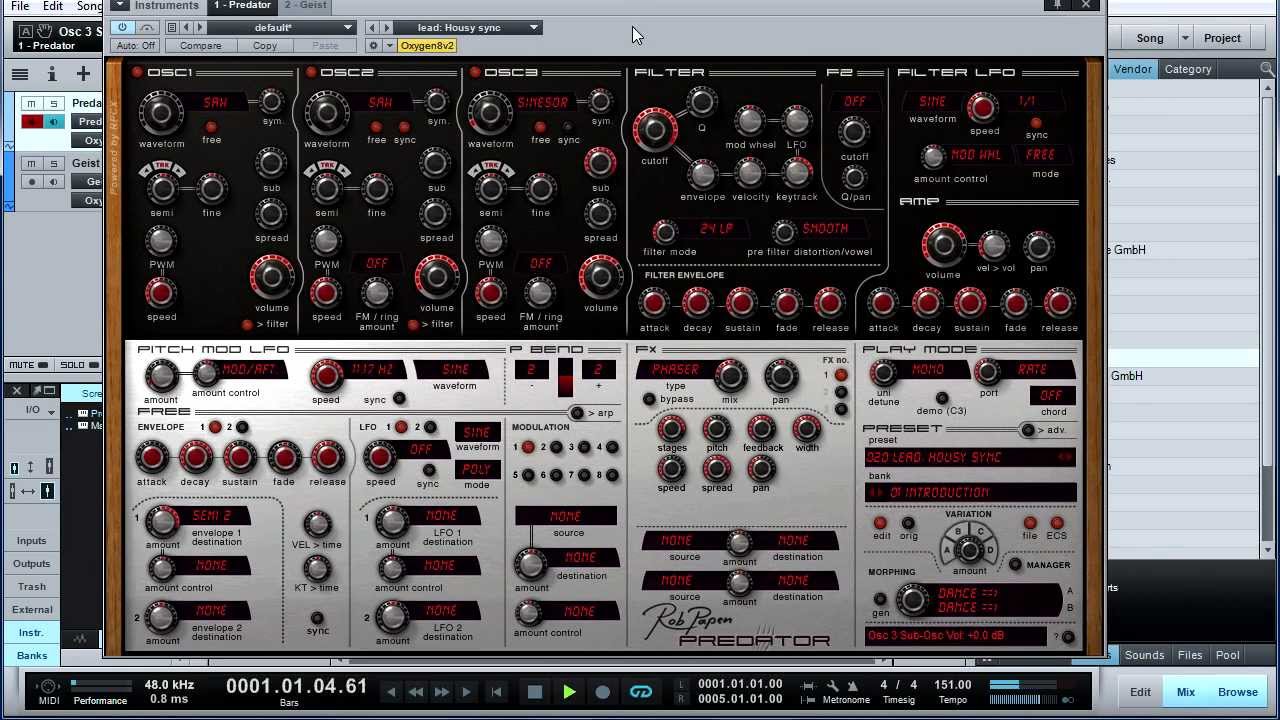
Task: Click the pitch bend slider
Action: tap(565, 379)
